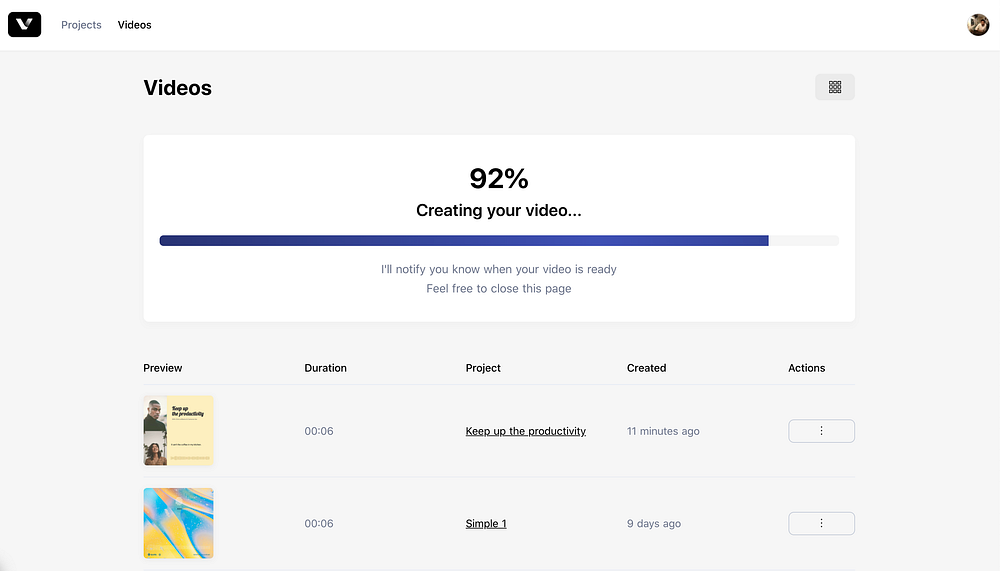
Task: Click the Preview column header
Action: point(163,368)
